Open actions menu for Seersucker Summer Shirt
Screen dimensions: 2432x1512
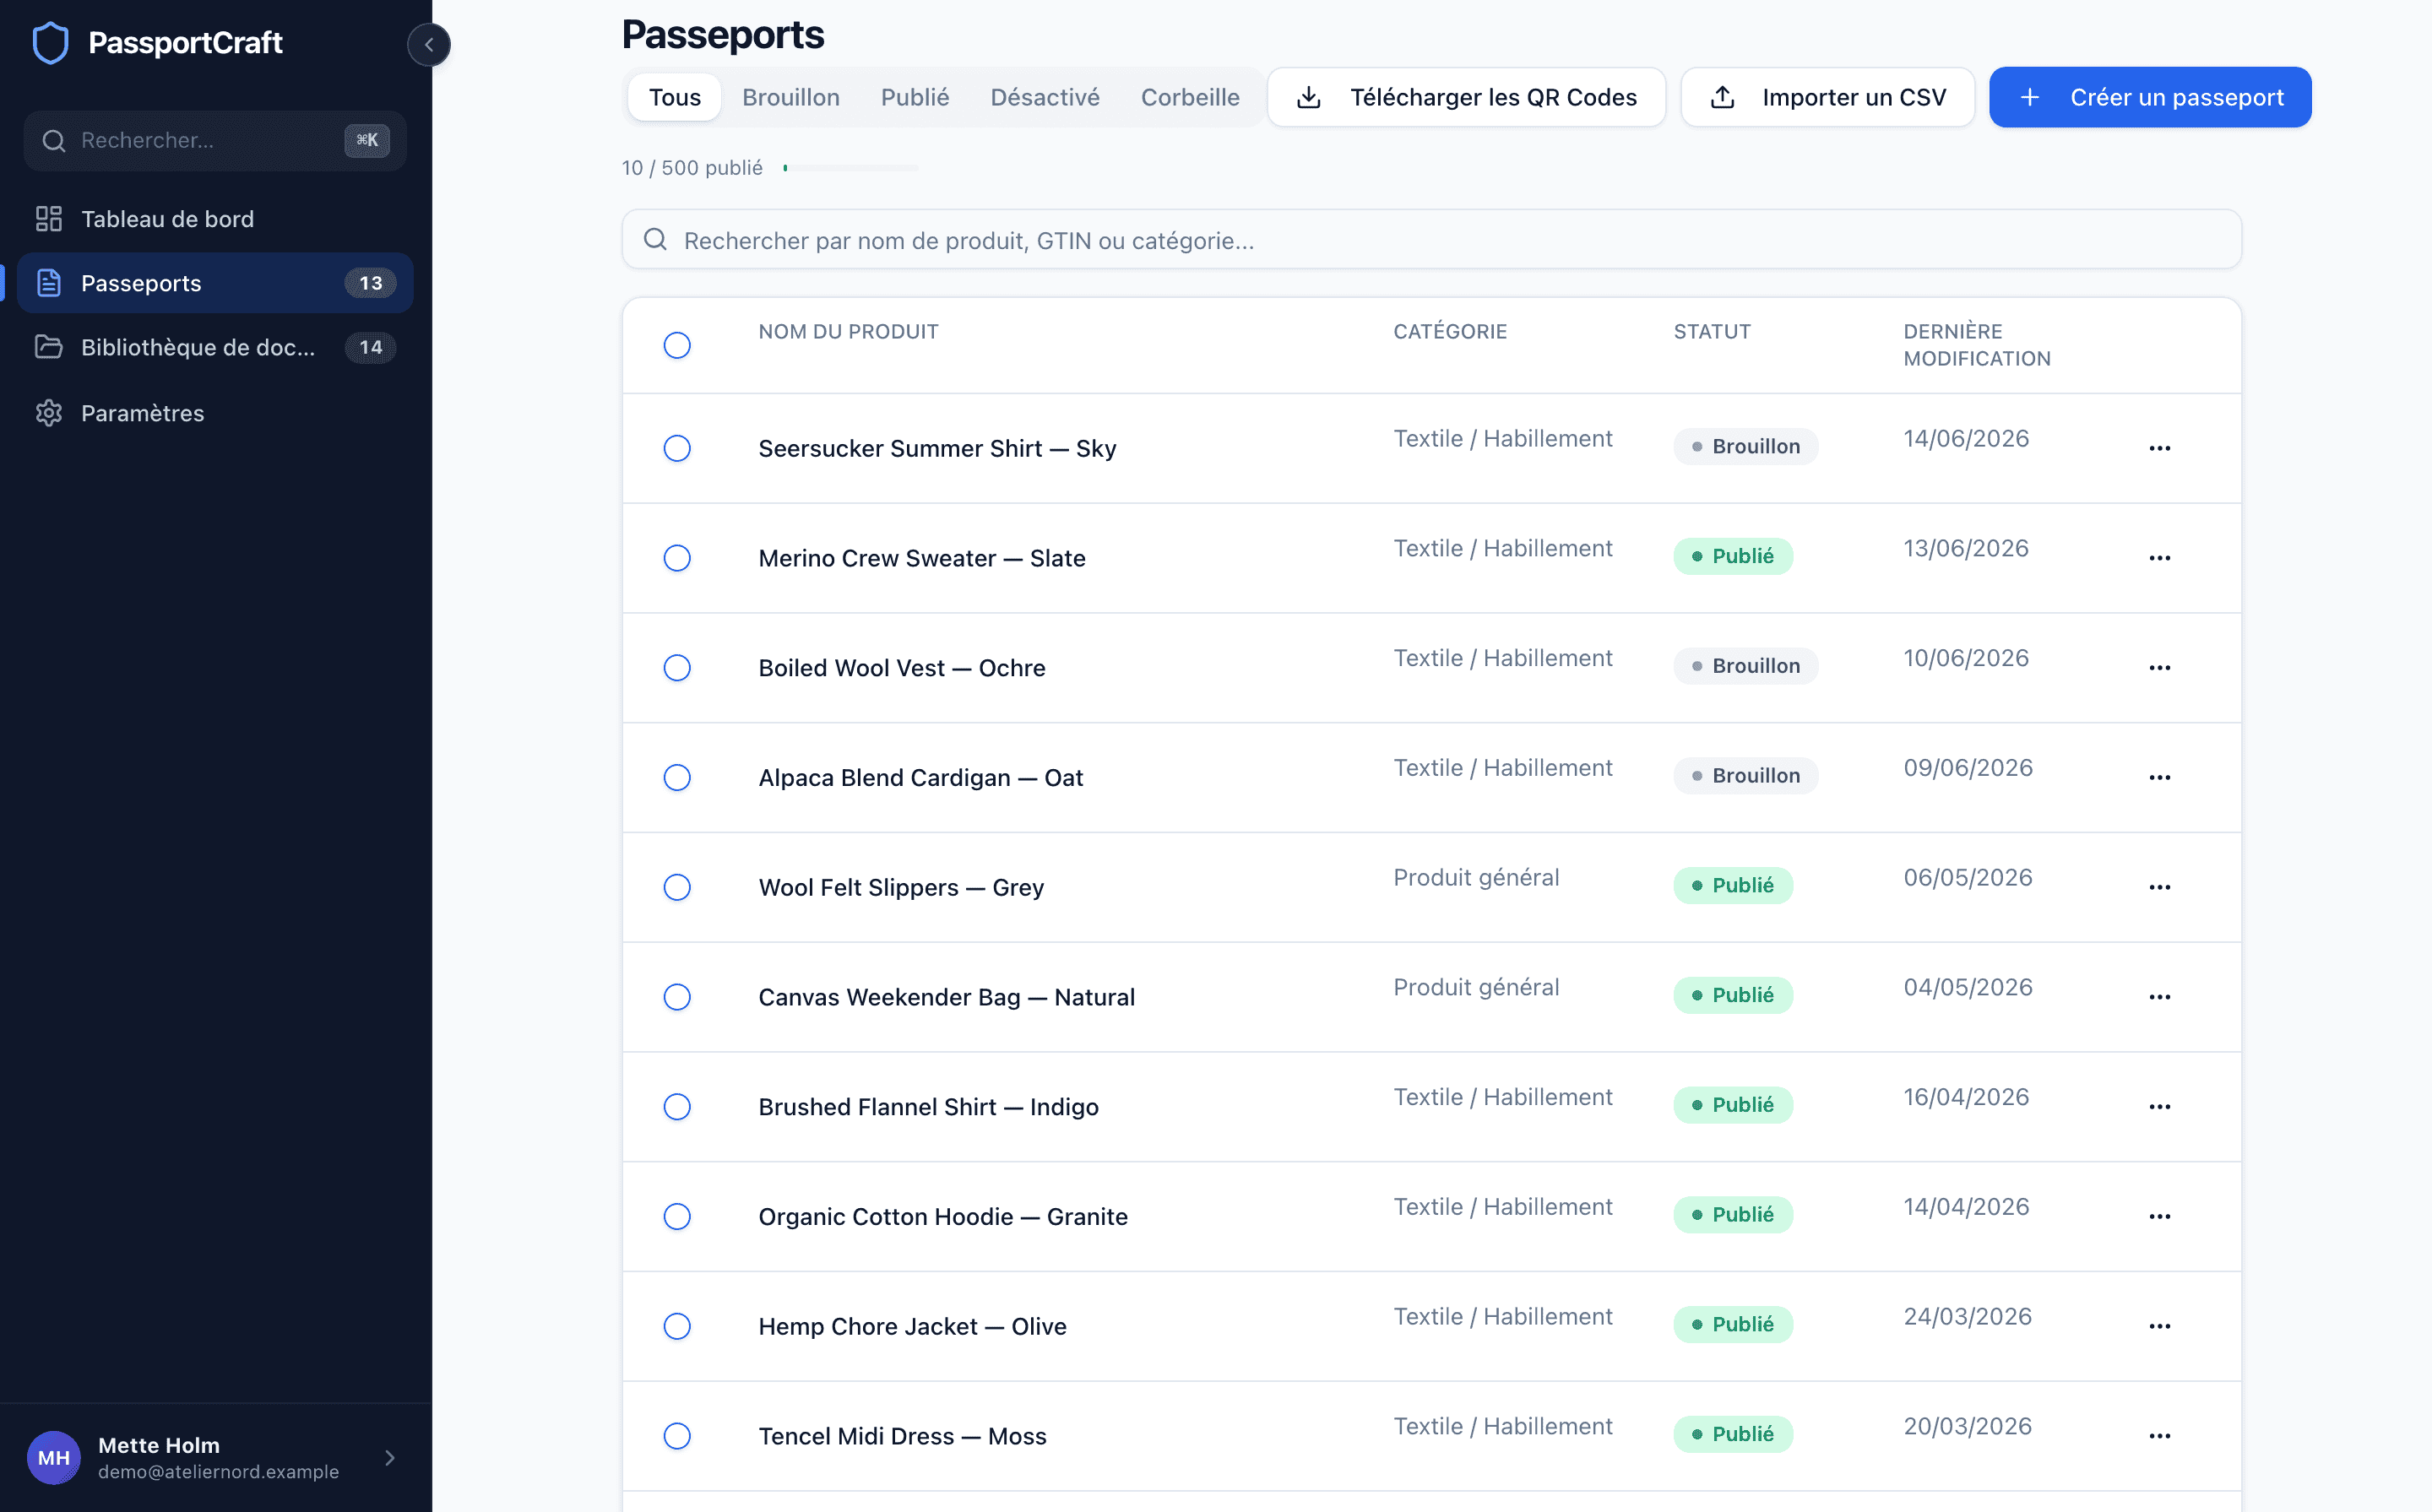coord(2160,448)
